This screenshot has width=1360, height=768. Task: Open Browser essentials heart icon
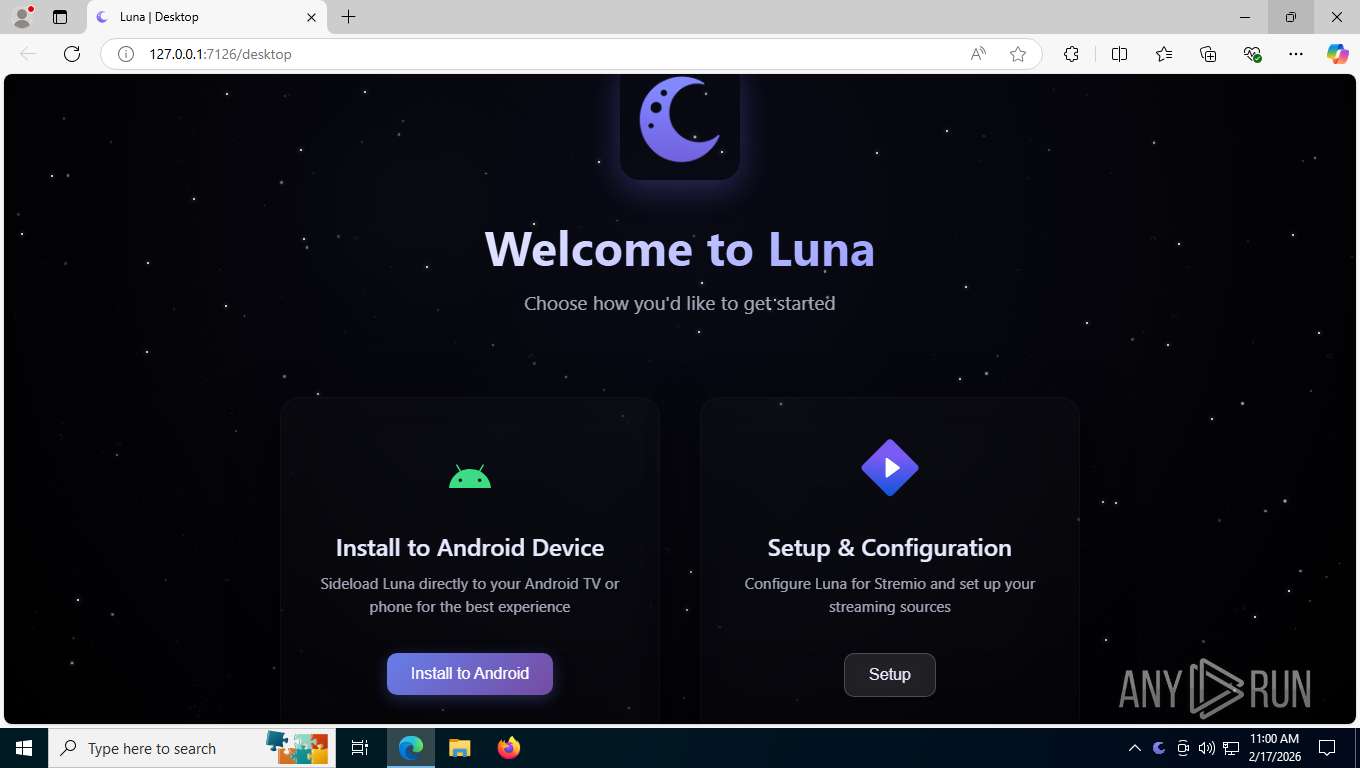pyautogui.click(x=1252, y=54)
